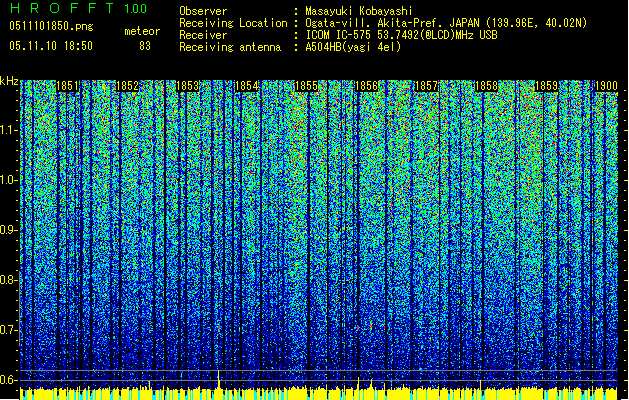Click the 1855 time marker
This screenshot has height=400, width=629.
307,87
